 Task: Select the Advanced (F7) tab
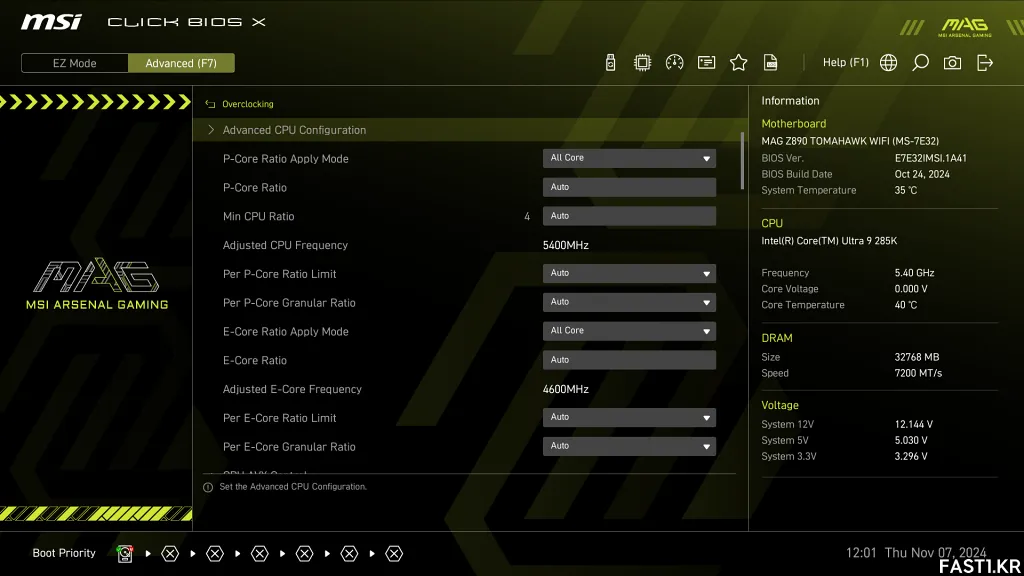(x=181, y=63)
